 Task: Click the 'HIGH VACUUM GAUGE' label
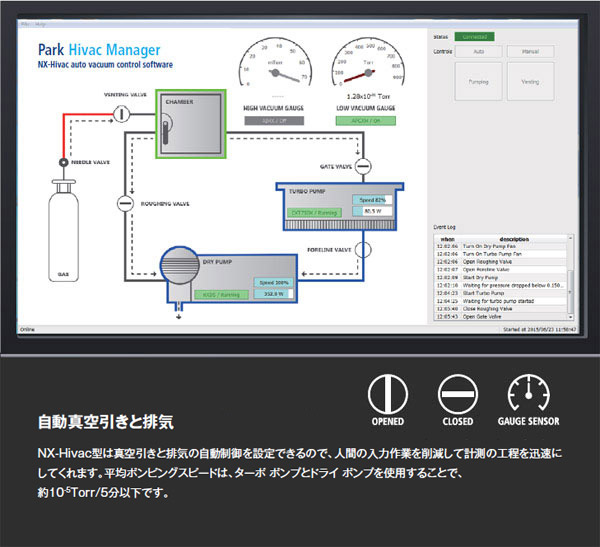click(x=274, y=108)
